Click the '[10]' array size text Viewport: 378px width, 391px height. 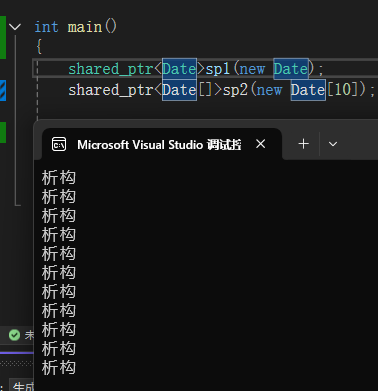[342, 90]
